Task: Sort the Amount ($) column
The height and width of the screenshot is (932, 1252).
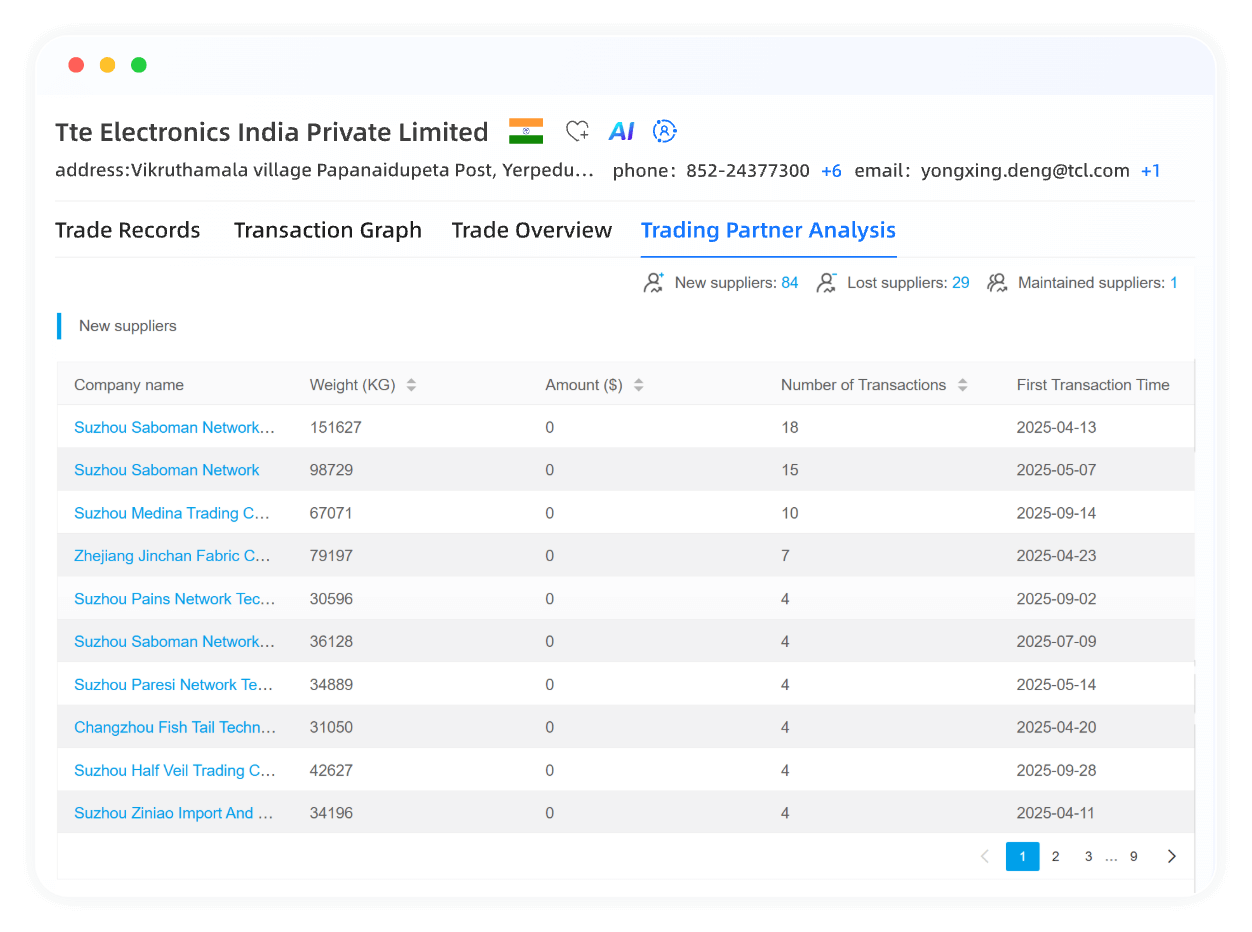Action: coord(638,384)
